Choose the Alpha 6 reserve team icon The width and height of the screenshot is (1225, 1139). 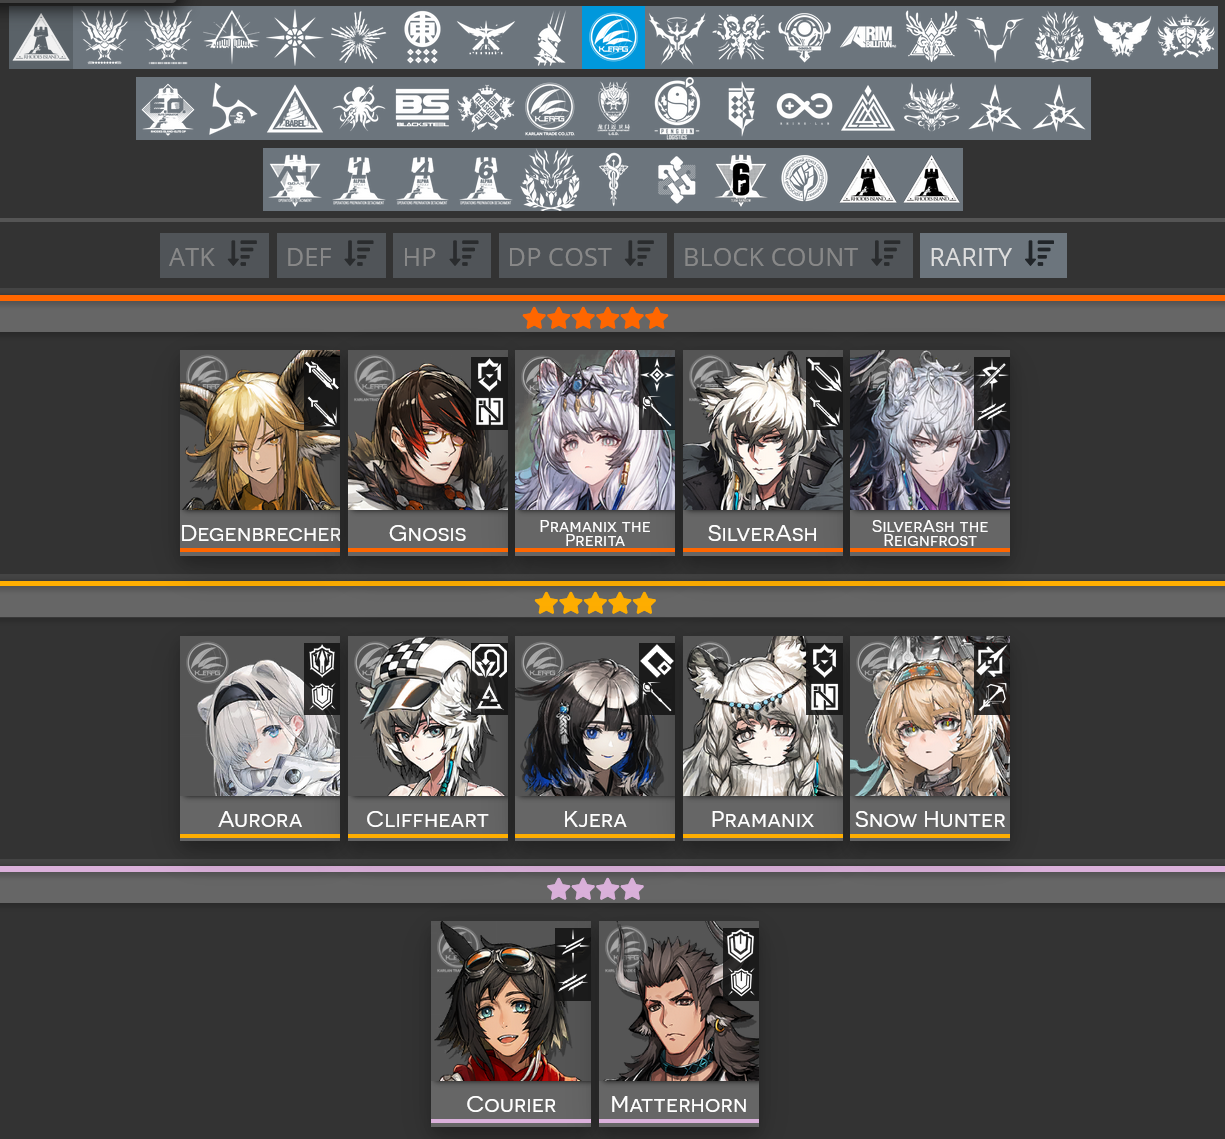click(x=486, y=179)
